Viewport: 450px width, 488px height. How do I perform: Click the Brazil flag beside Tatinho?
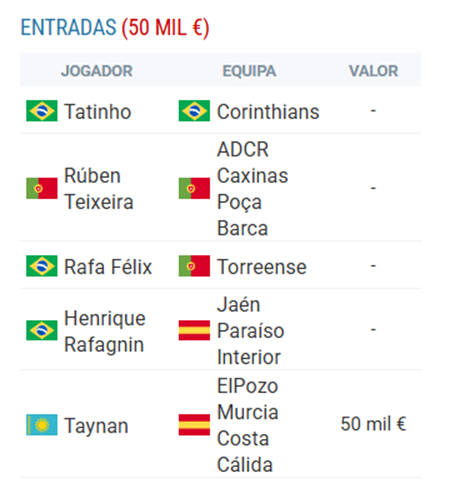click(x=42, y=111)
